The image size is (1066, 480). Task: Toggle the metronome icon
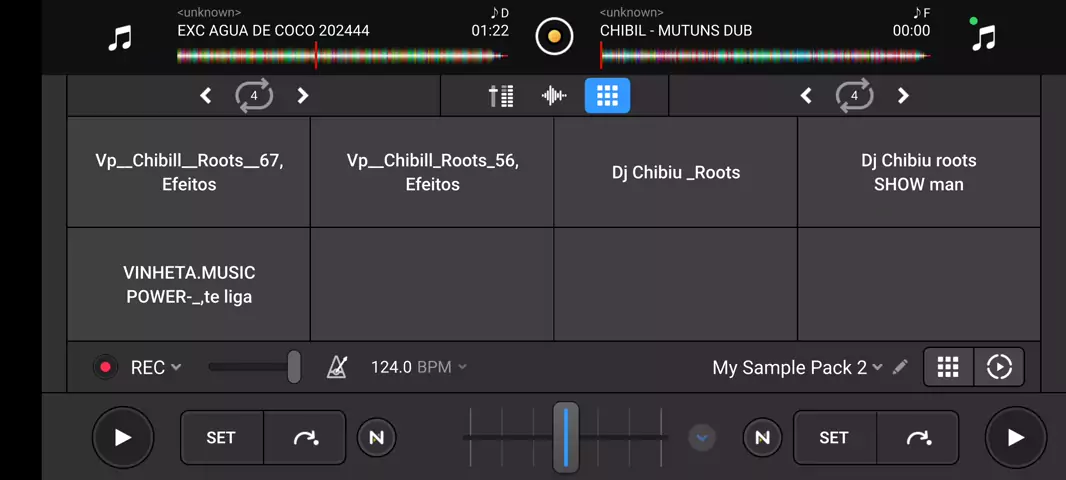click(x=337, y=367)
